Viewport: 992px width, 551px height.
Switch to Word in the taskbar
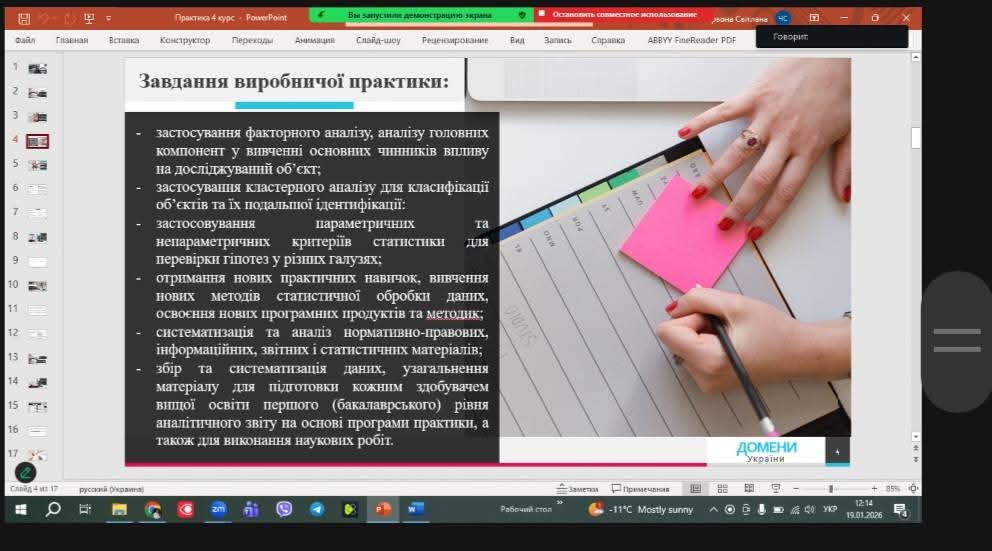tap(414, 509)
